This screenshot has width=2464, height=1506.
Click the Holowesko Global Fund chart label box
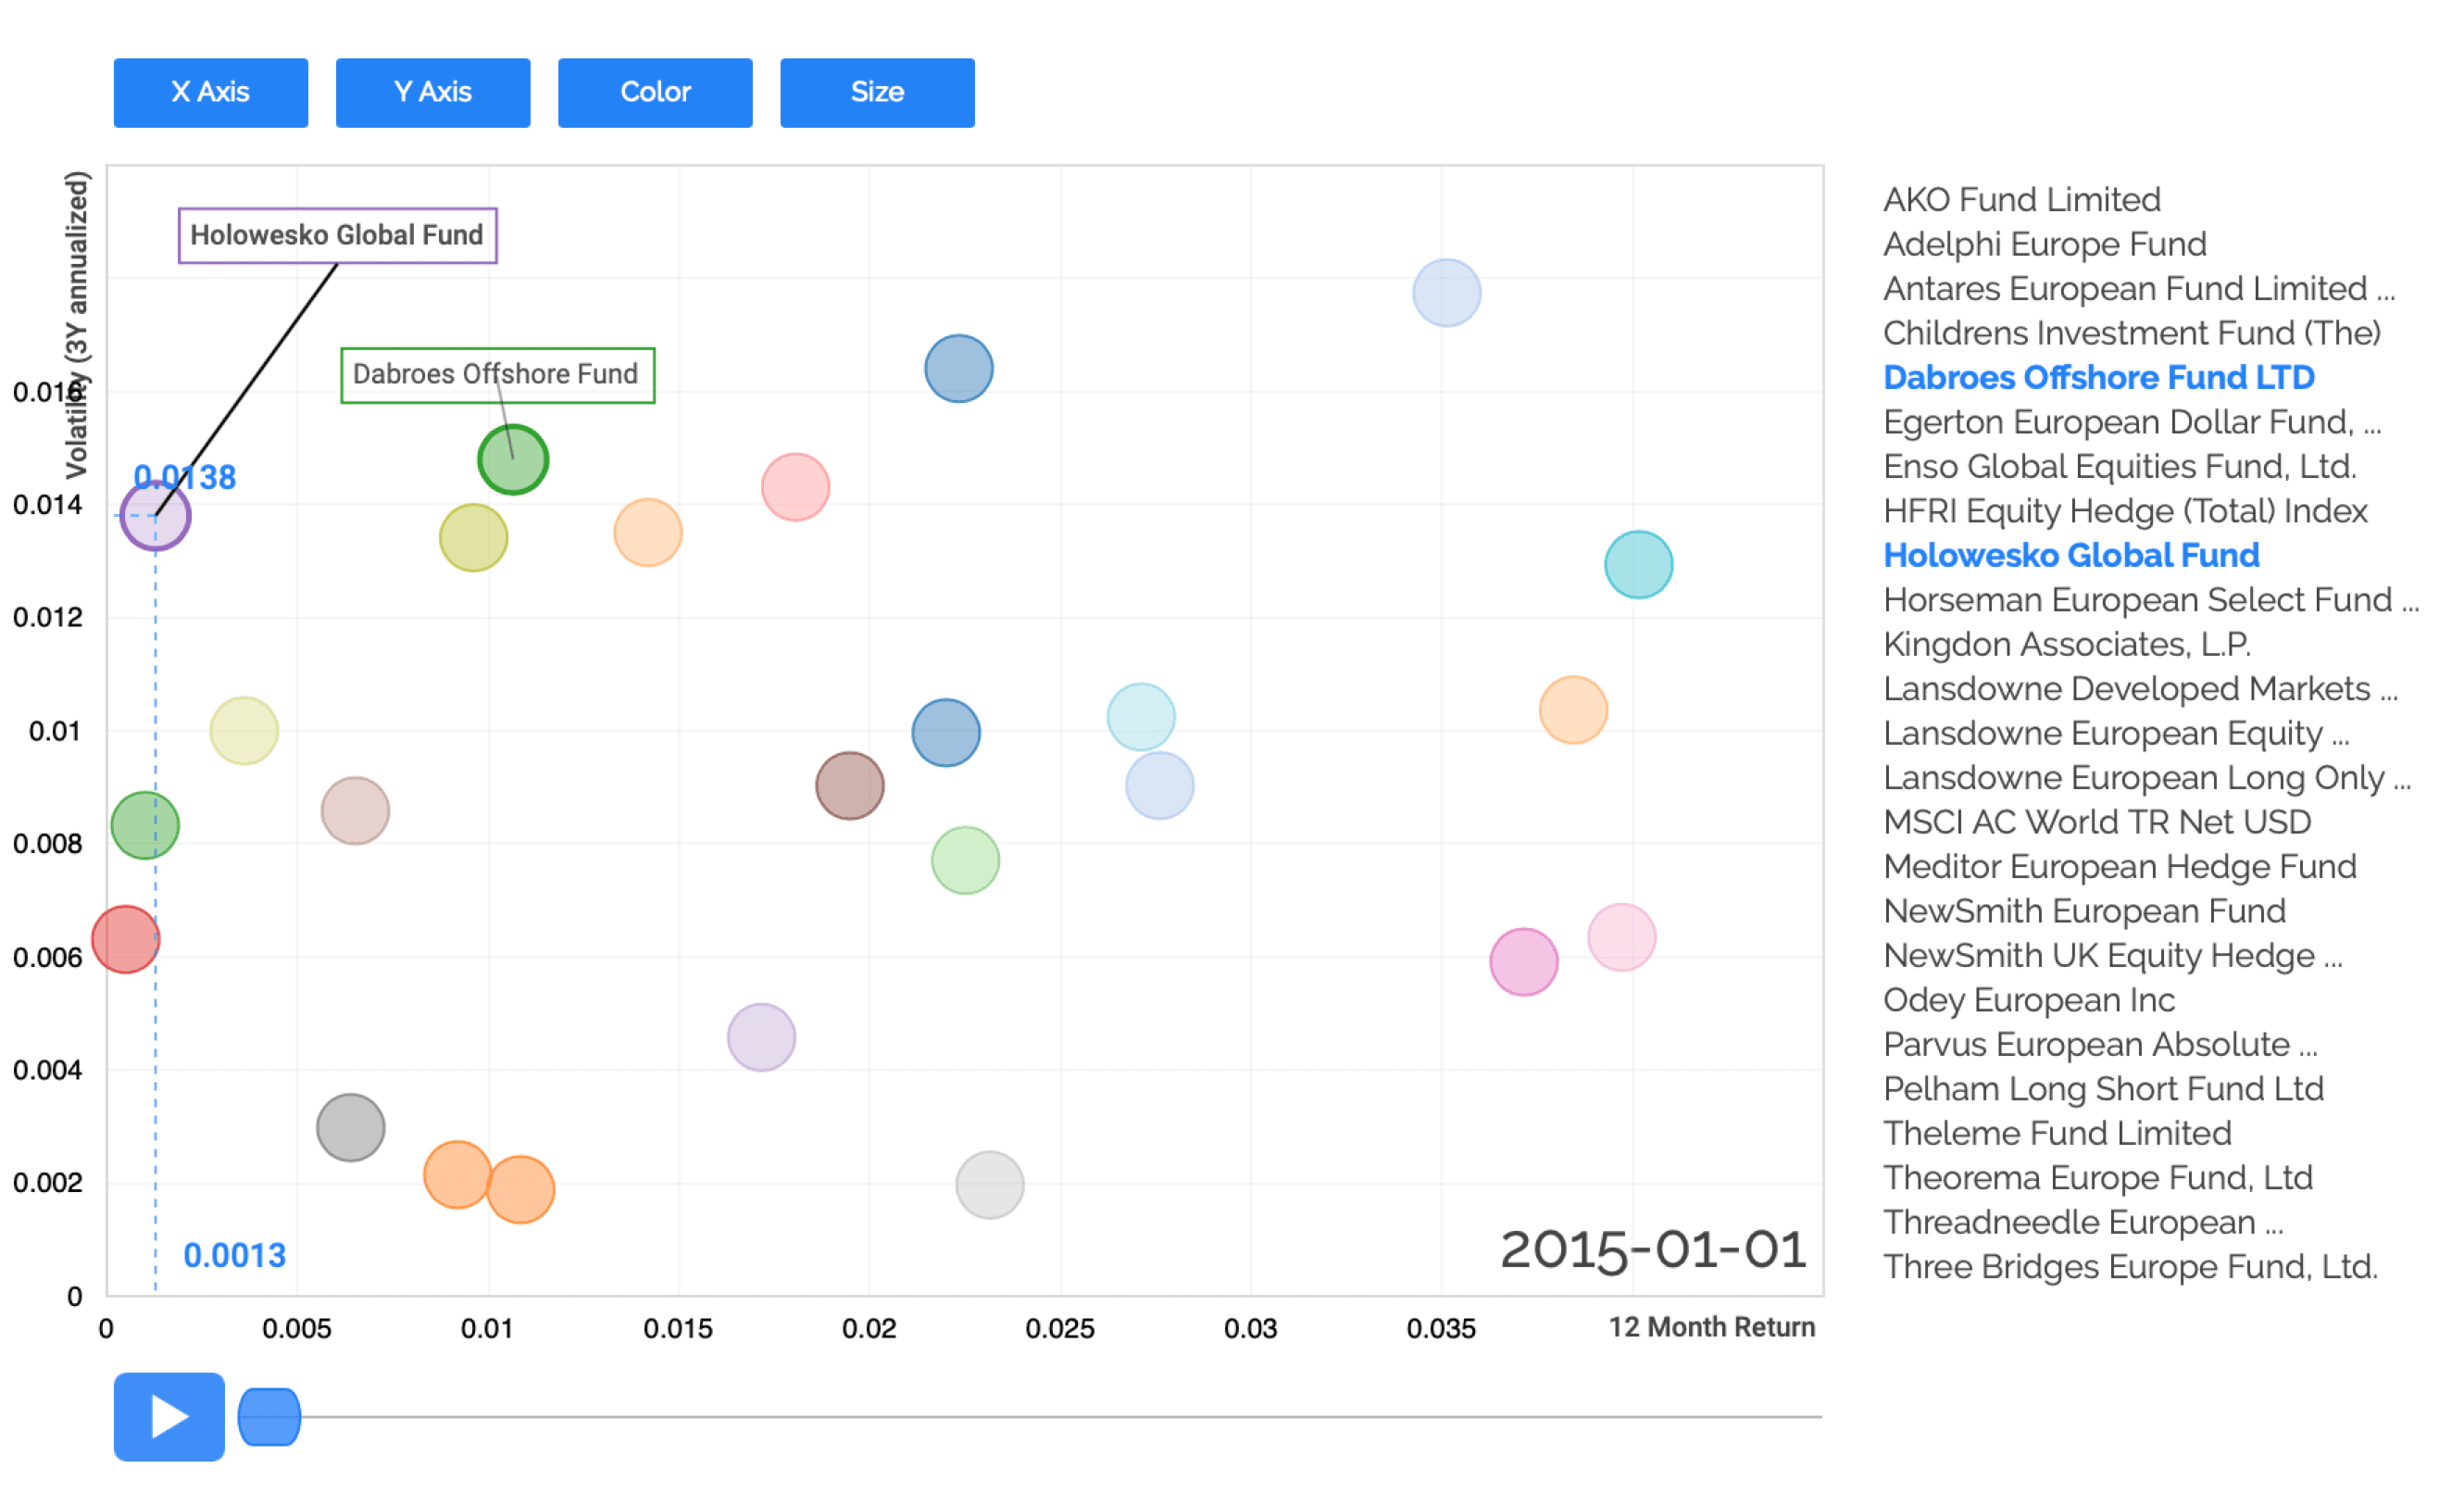click(x=337, y=236)
